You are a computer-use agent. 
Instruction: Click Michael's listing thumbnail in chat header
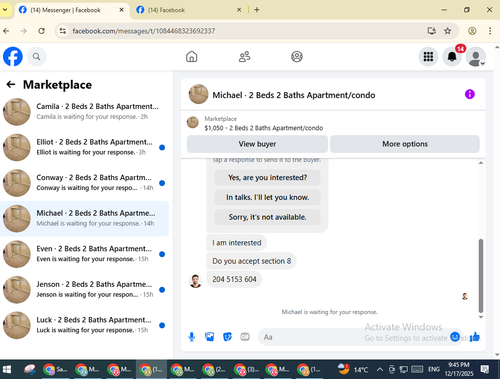point(199,94)
